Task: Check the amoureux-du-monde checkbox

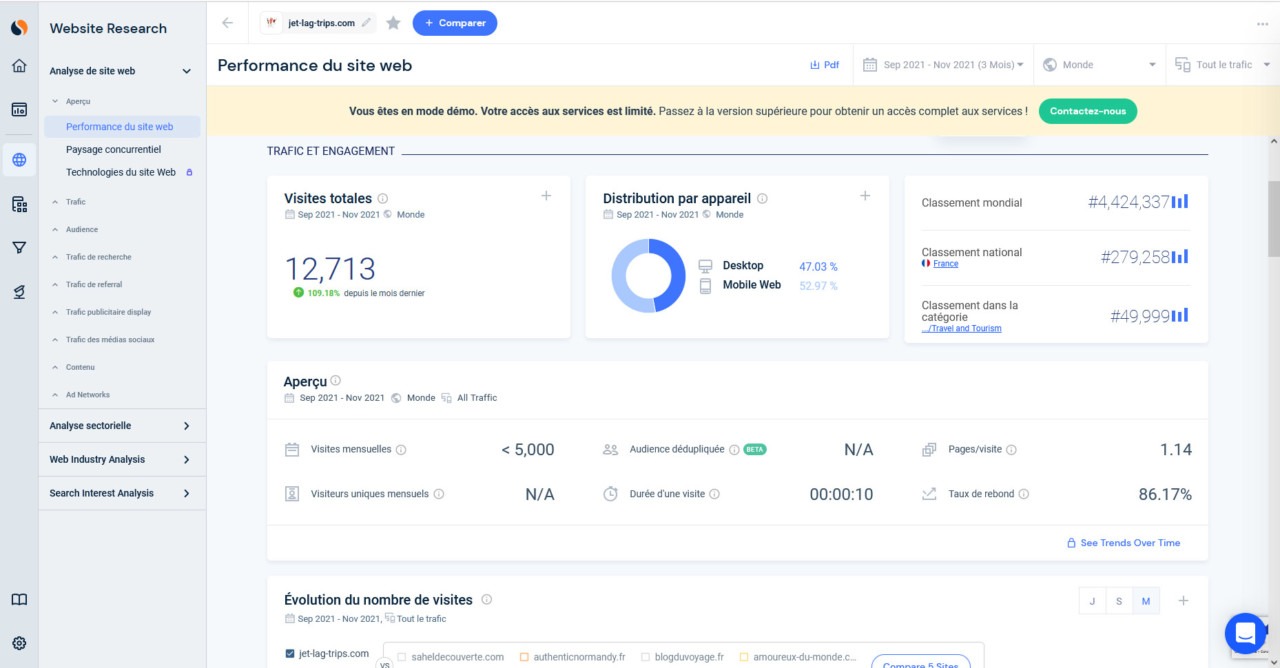Action: pyautogui.click(x=744, y=657)
